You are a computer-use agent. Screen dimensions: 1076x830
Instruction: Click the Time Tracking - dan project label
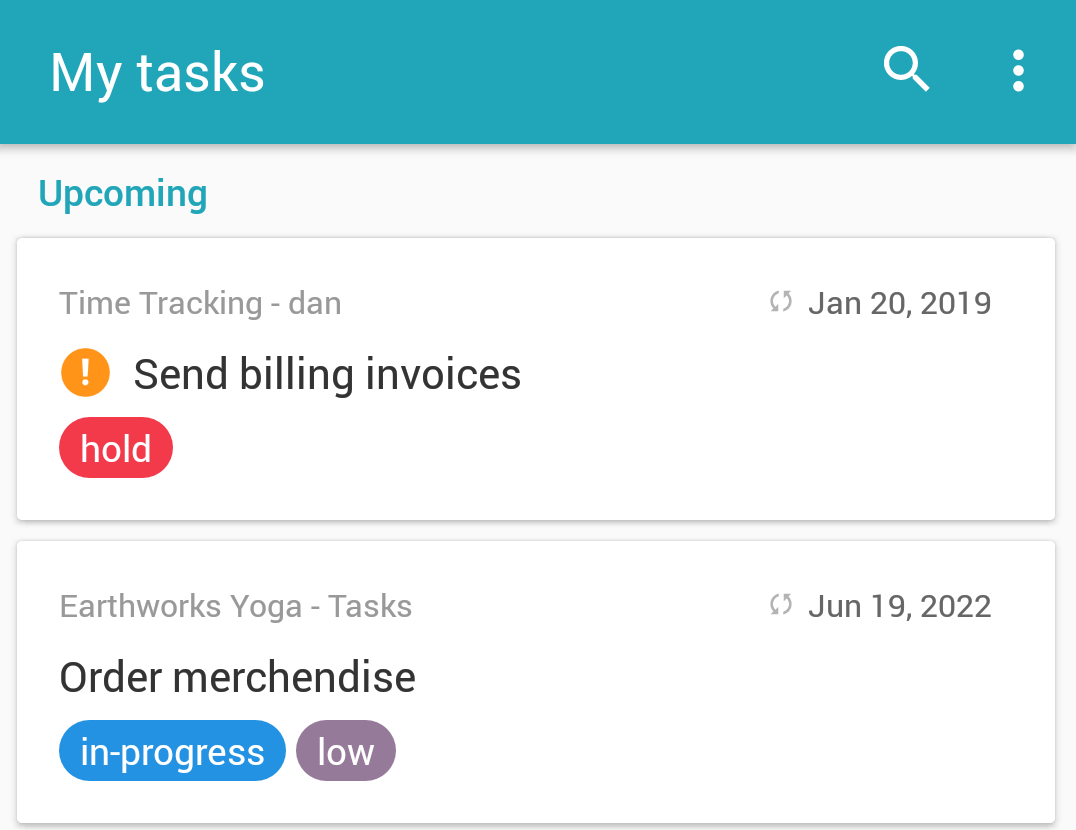200,303
